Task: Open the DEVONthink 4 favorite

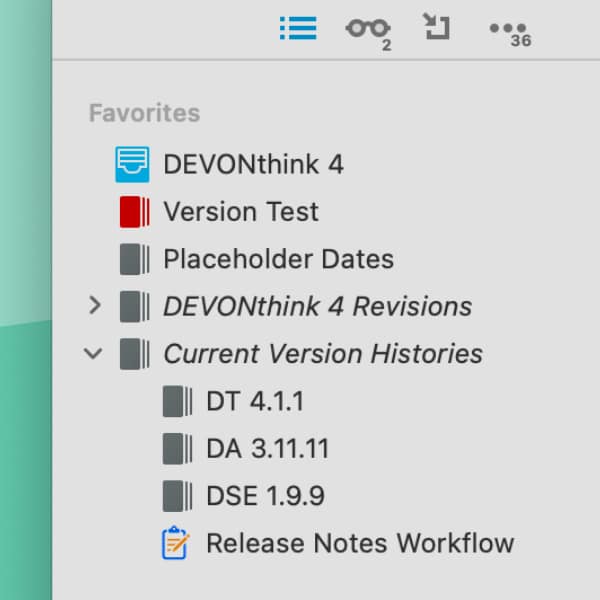Action: click(253, 164)
